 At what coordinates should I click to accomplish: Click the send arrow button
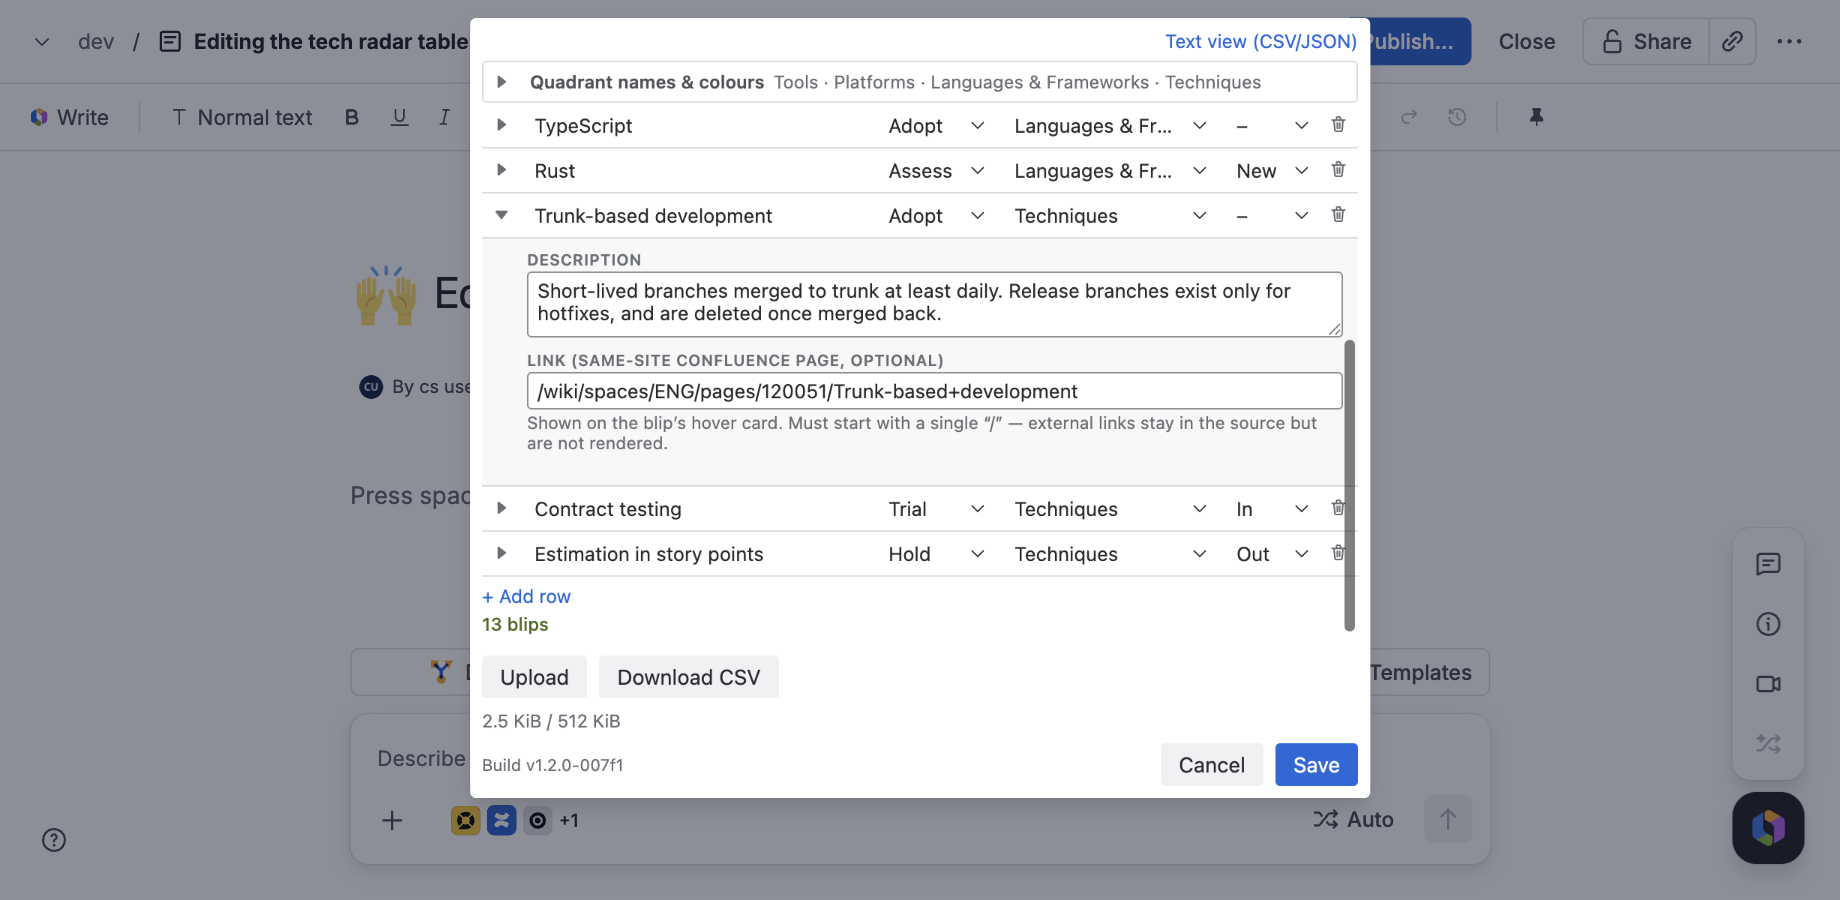(1447, 819)
